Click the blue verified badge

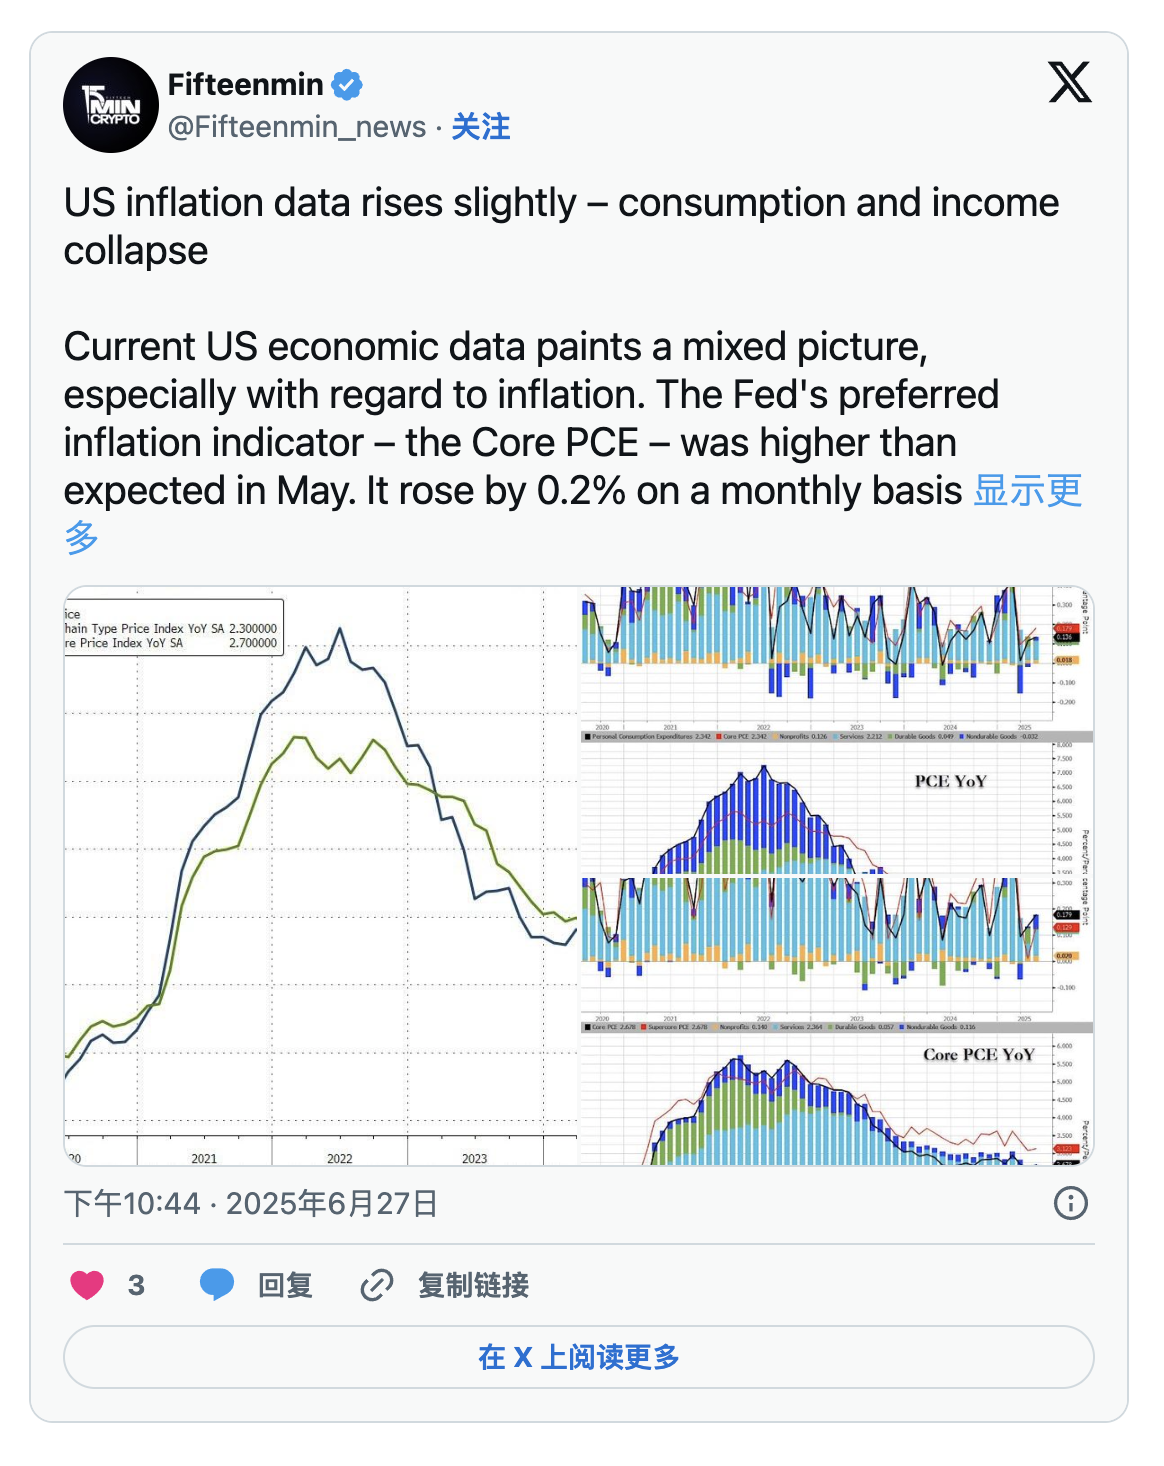coord(347,85)
